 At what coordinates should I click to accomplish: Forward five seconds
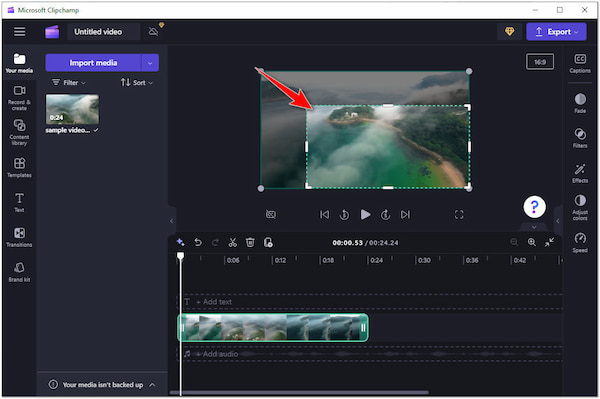pos(385,215)
